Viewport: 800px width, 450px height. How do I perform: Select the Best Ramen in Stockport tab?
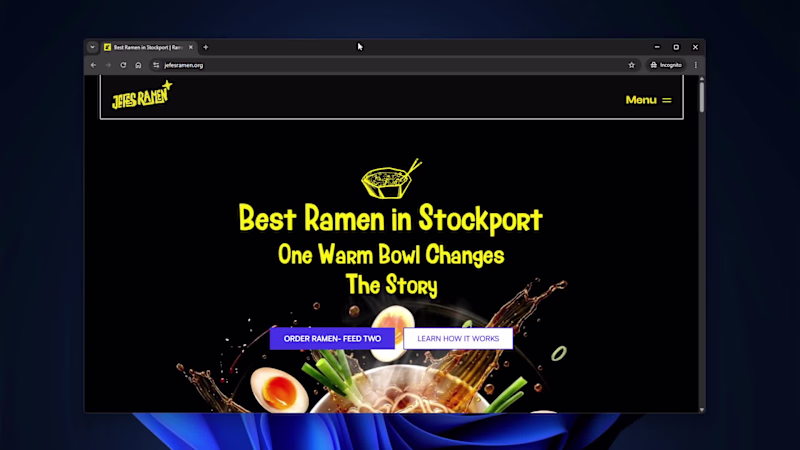[x=148, y=47]
